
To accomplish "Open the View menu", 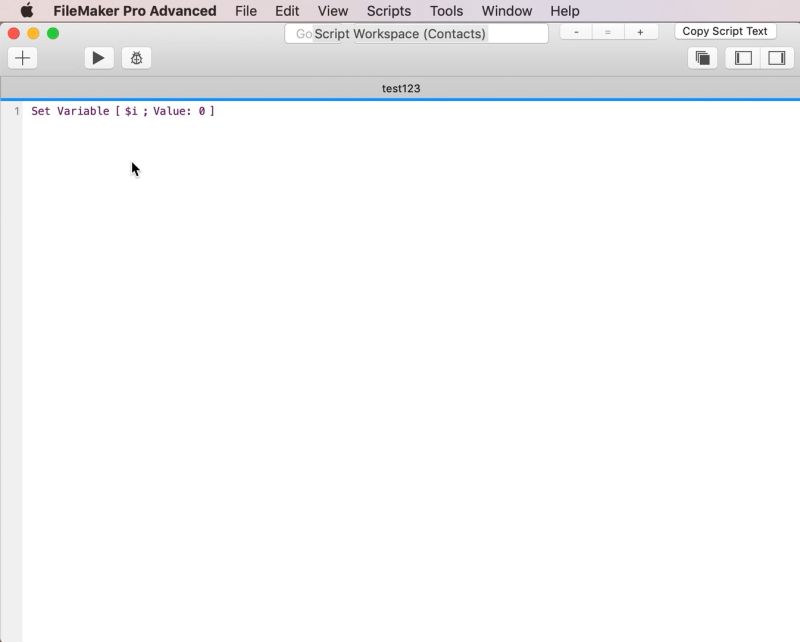I will click(x=333, y=11).
